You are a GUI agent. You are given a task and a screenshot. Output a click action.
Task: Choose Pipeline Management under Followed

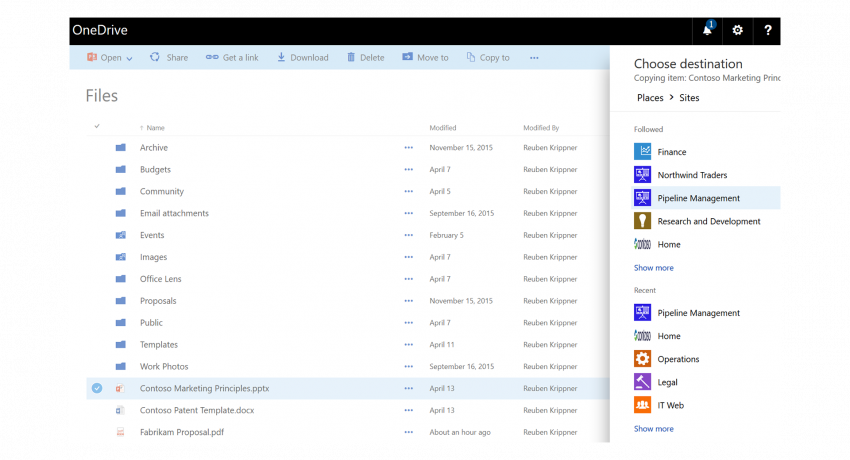pos(706,198)
